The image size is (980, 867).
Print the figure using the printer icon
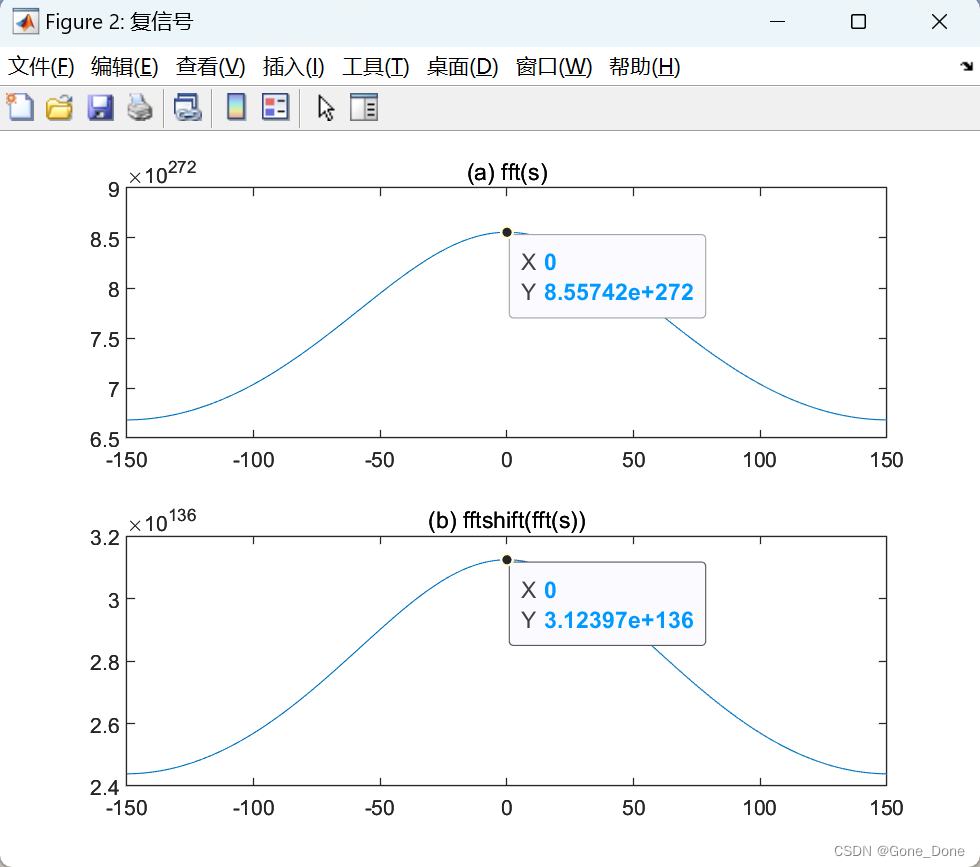coord(139,107)
